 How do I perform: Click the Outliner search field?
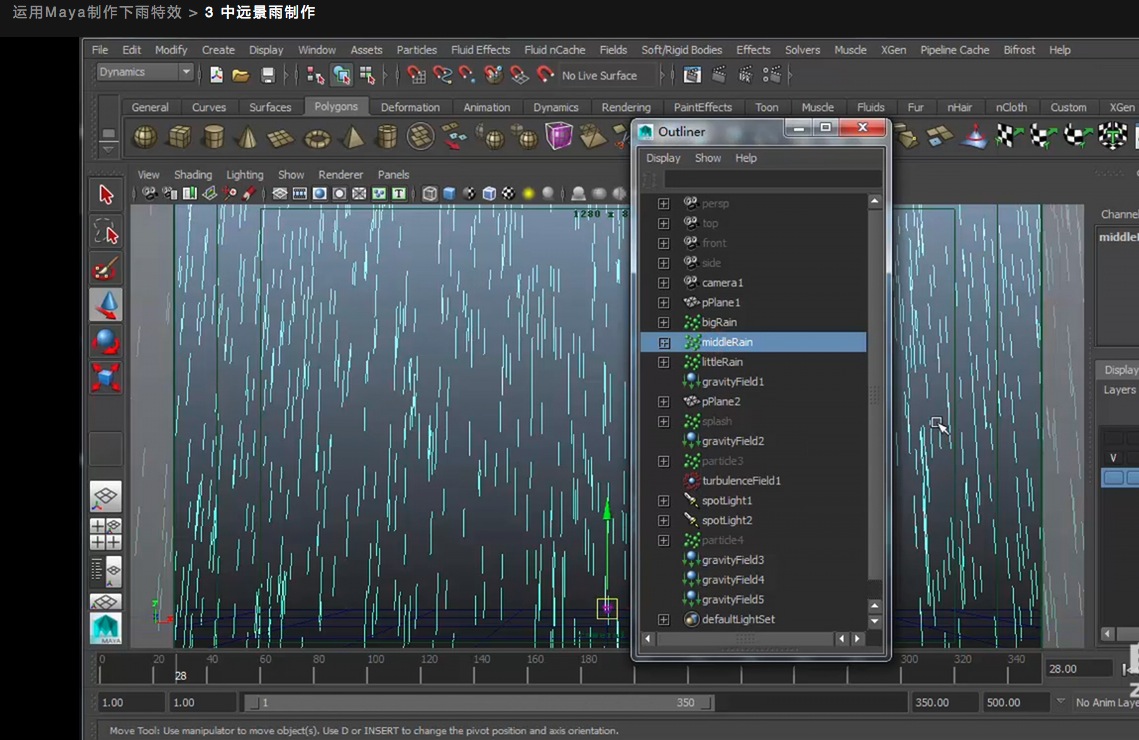[x=772, y=179]
